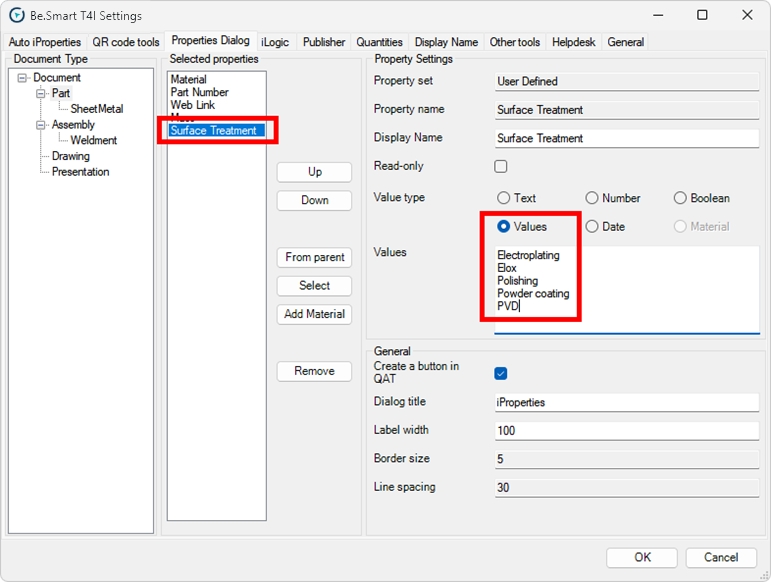Viewport: 771px width, 582px height.
Task: Collapse the Document tree node
Action: click(22, 78)
